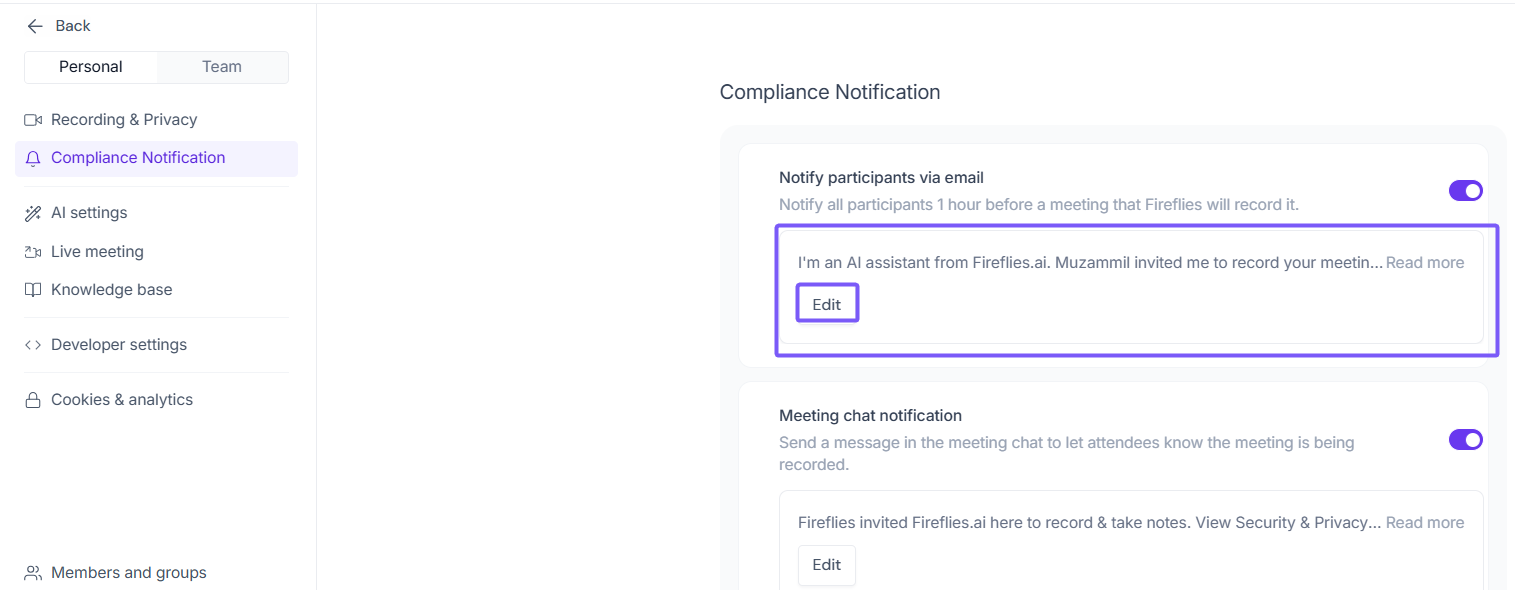The width and height of the screenshot is (1515, 590).
Task: Disable Notify participants via email toggle
Action: [1465, 191]
